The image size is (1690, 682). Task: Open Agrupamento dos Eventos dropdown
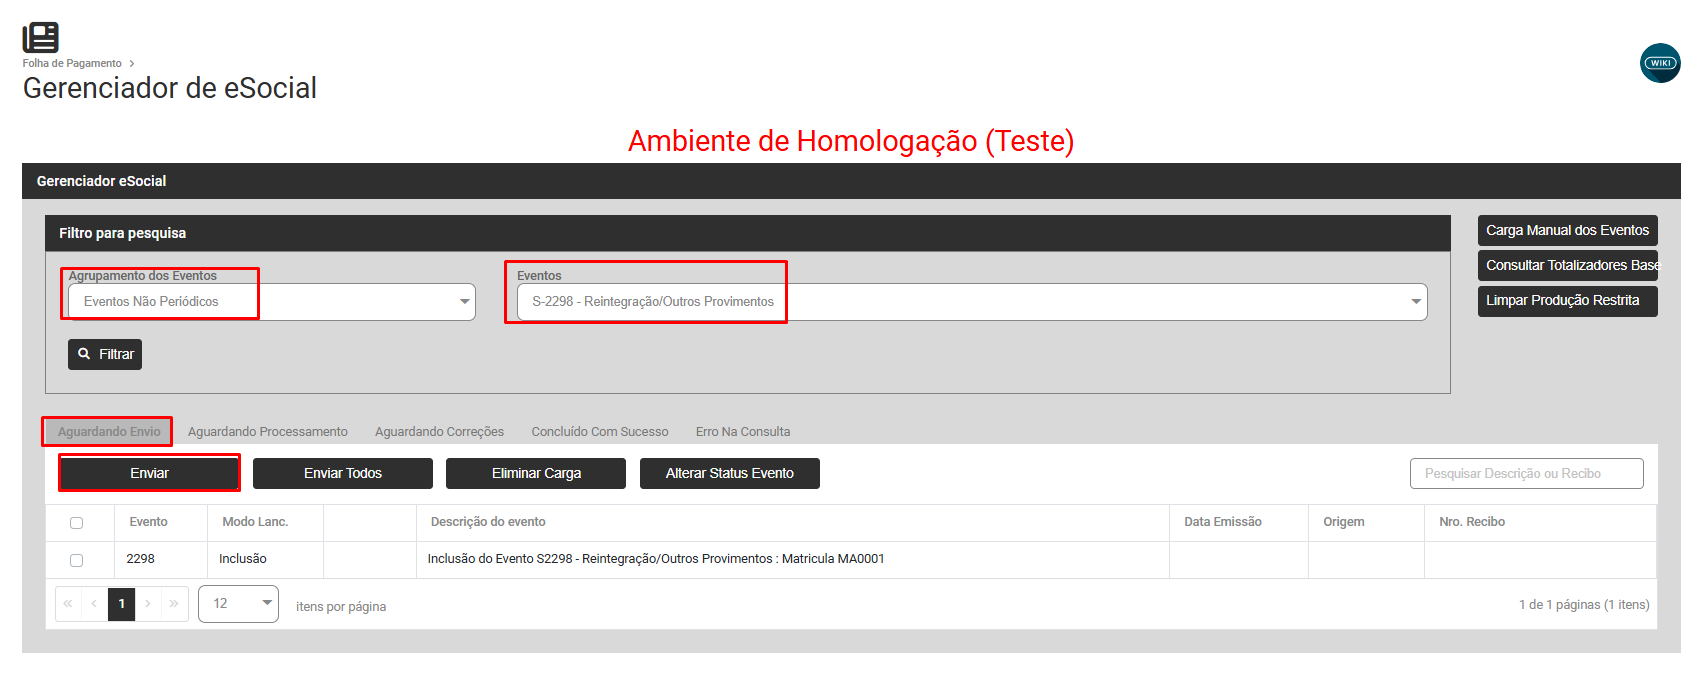click(x=271, y=302)
